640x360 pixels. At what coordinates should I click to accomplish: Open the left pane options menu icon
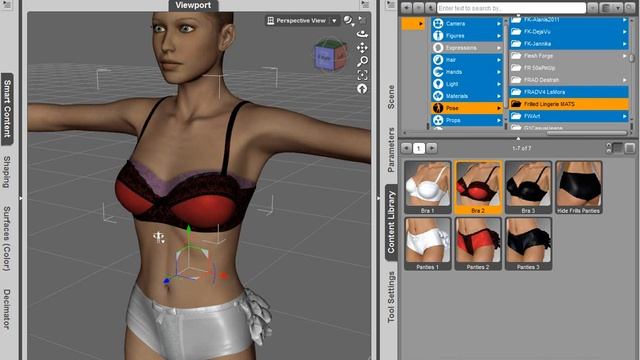[x=7, y=4]
